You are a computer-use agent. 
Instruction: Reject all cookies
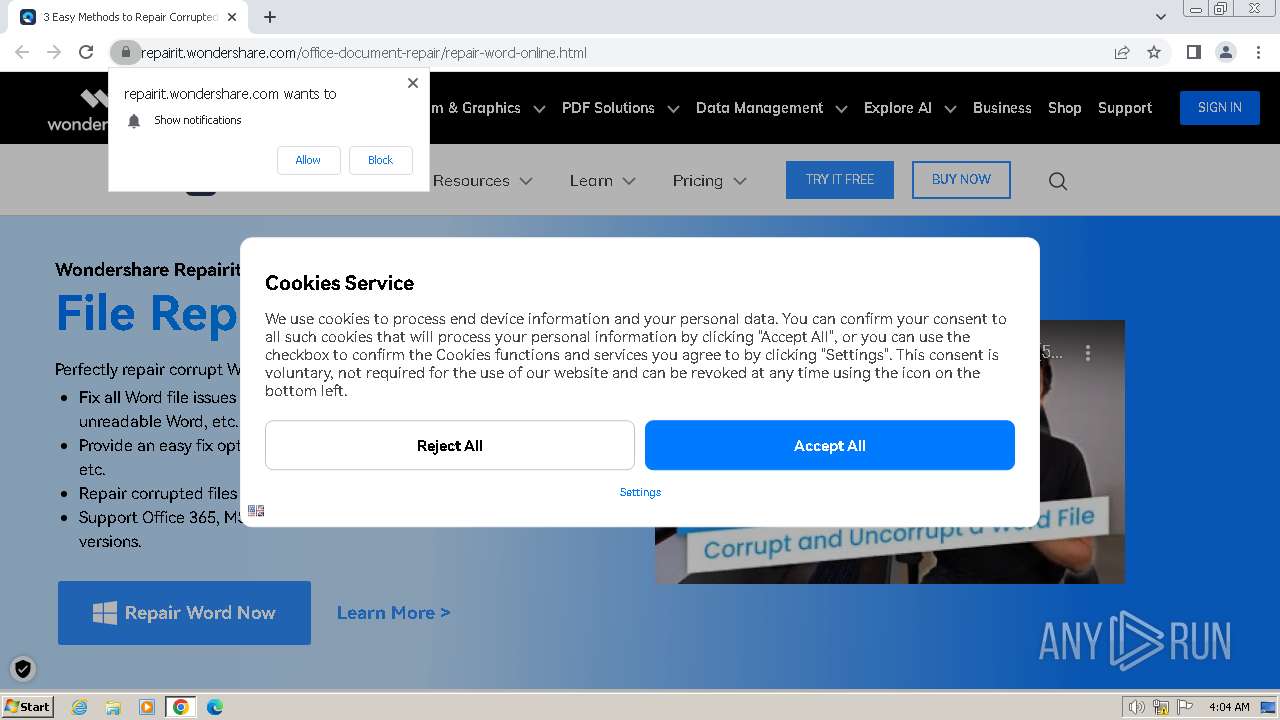coord(450,445)
